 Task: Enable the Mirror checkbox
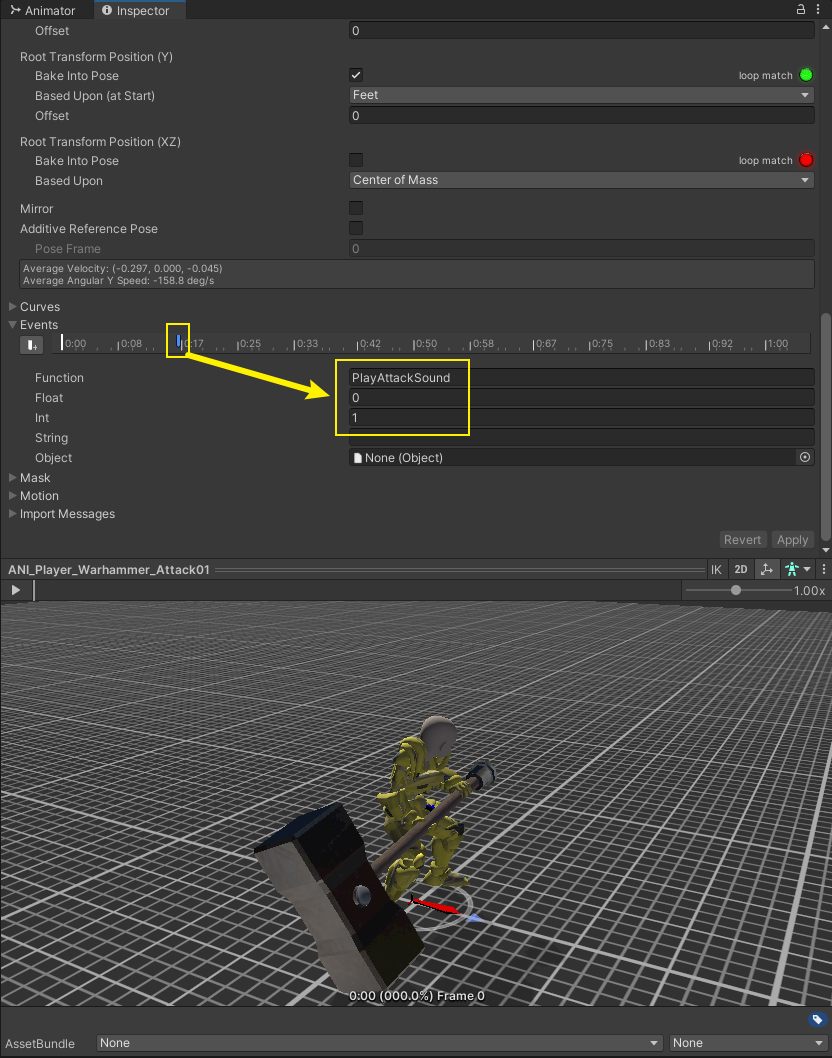coord(356,209)
